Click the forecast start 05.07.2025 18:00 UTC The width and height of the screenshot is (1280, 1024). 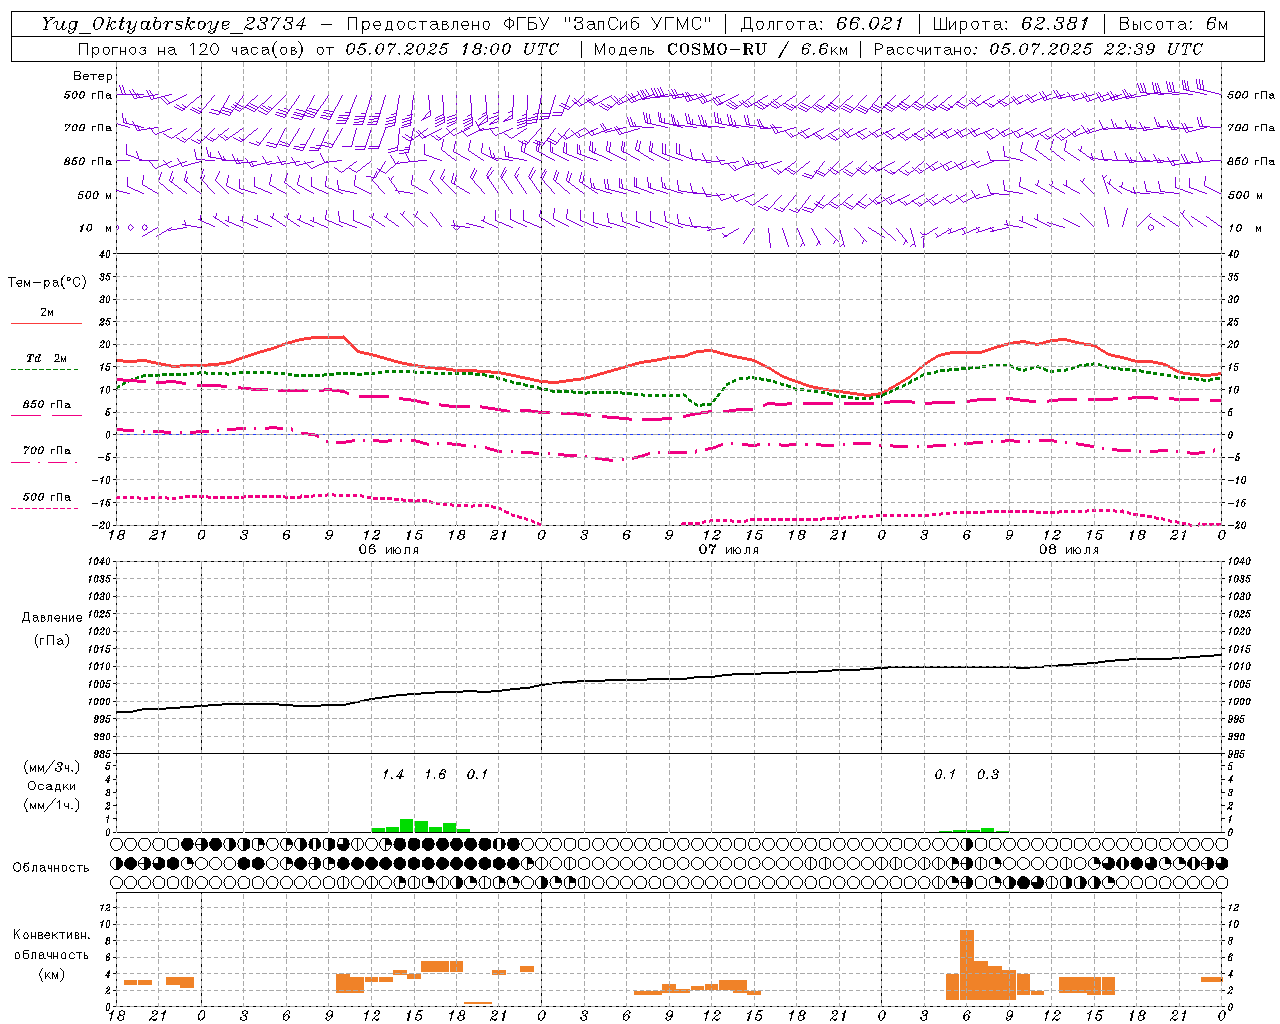click(452, 49)
